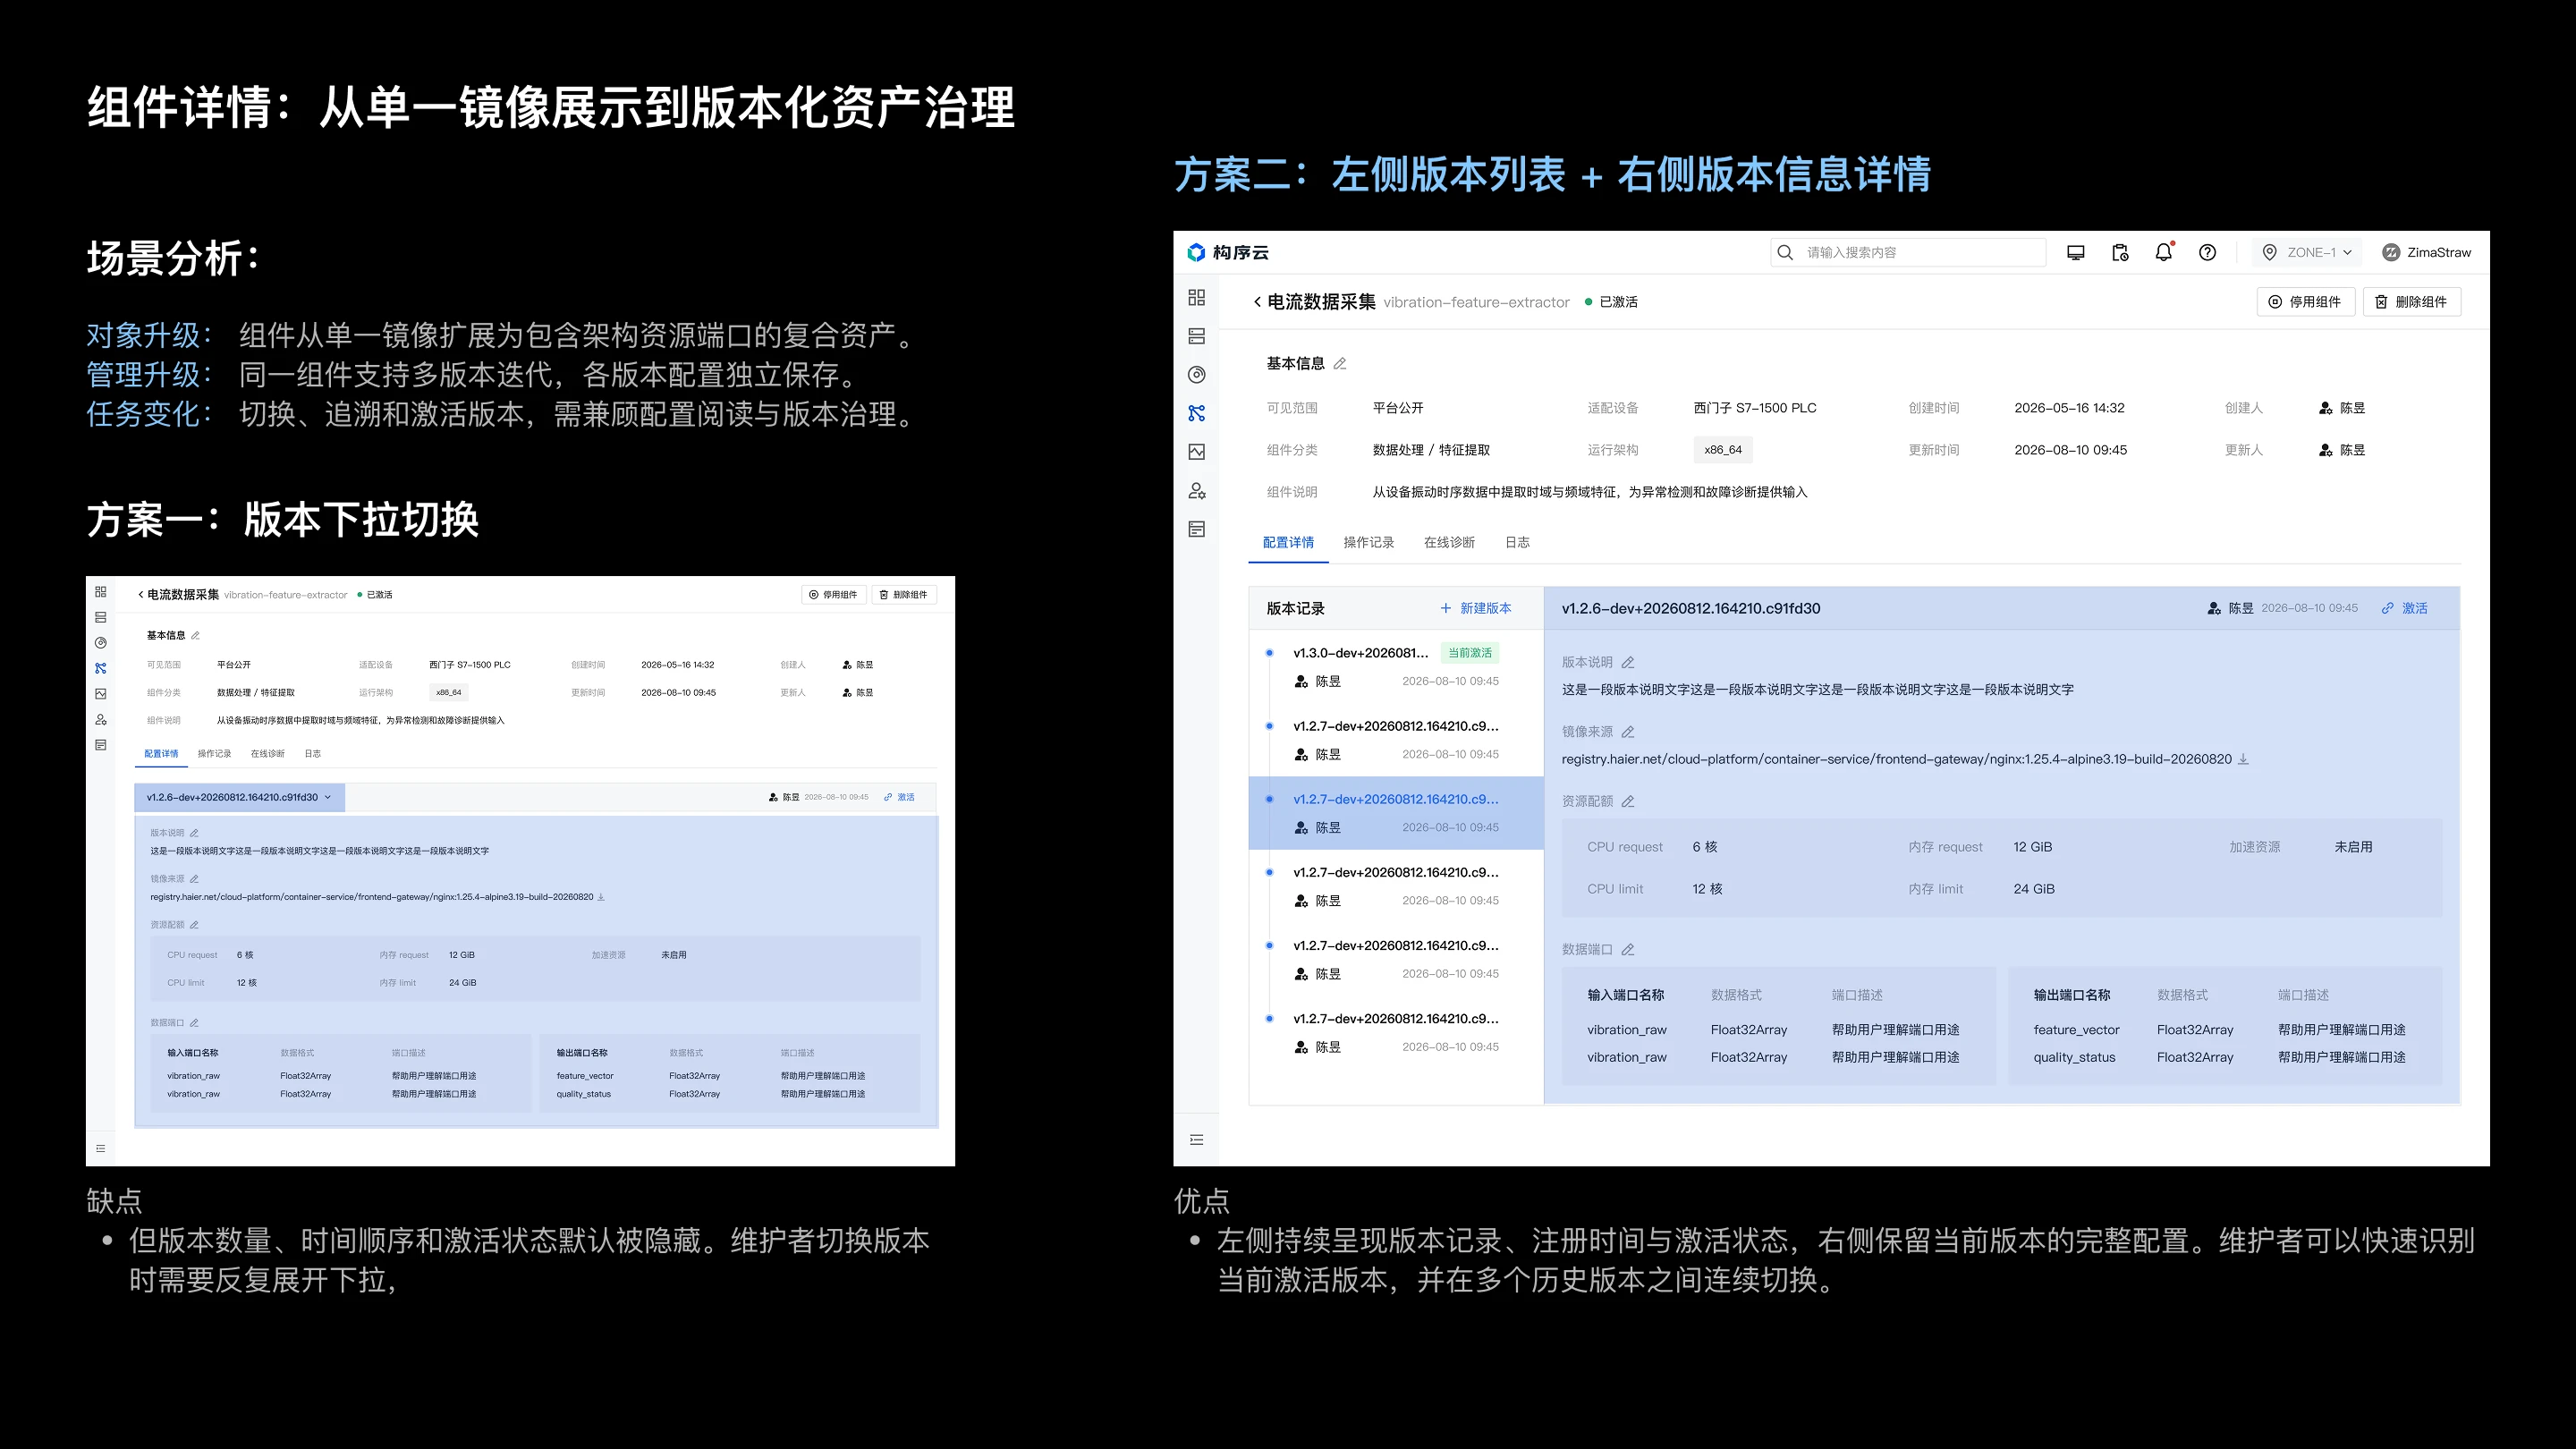
Task: Select chart image icon in right mockup sidebar
Action: coord(1196,452)
